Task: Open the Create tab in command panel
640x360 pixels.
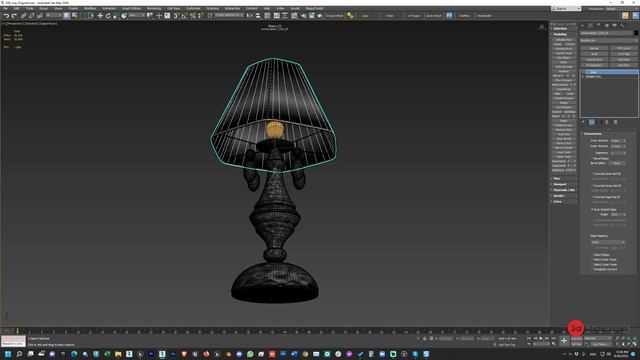Action: (582, 25)
